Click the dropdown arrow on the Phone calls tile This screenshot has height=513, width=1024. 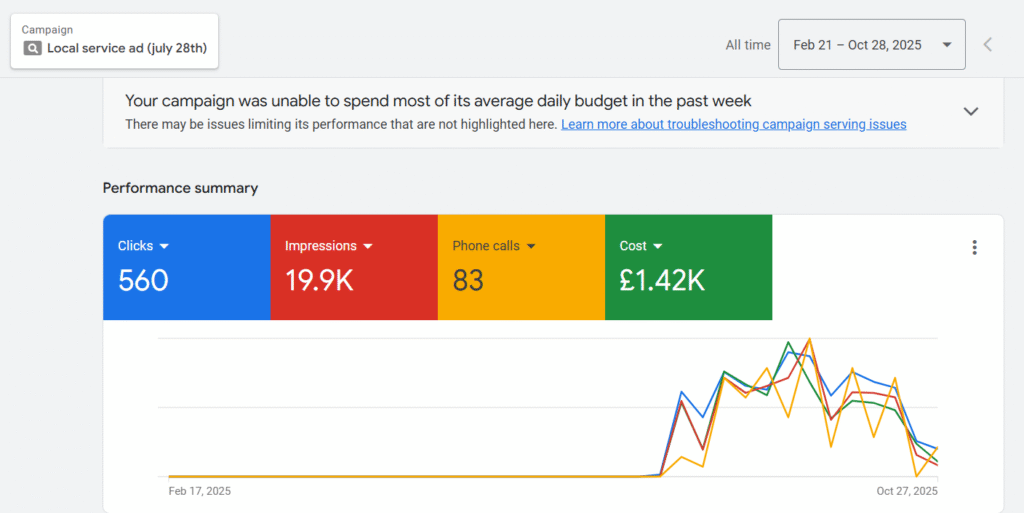[x=531, y=246]
